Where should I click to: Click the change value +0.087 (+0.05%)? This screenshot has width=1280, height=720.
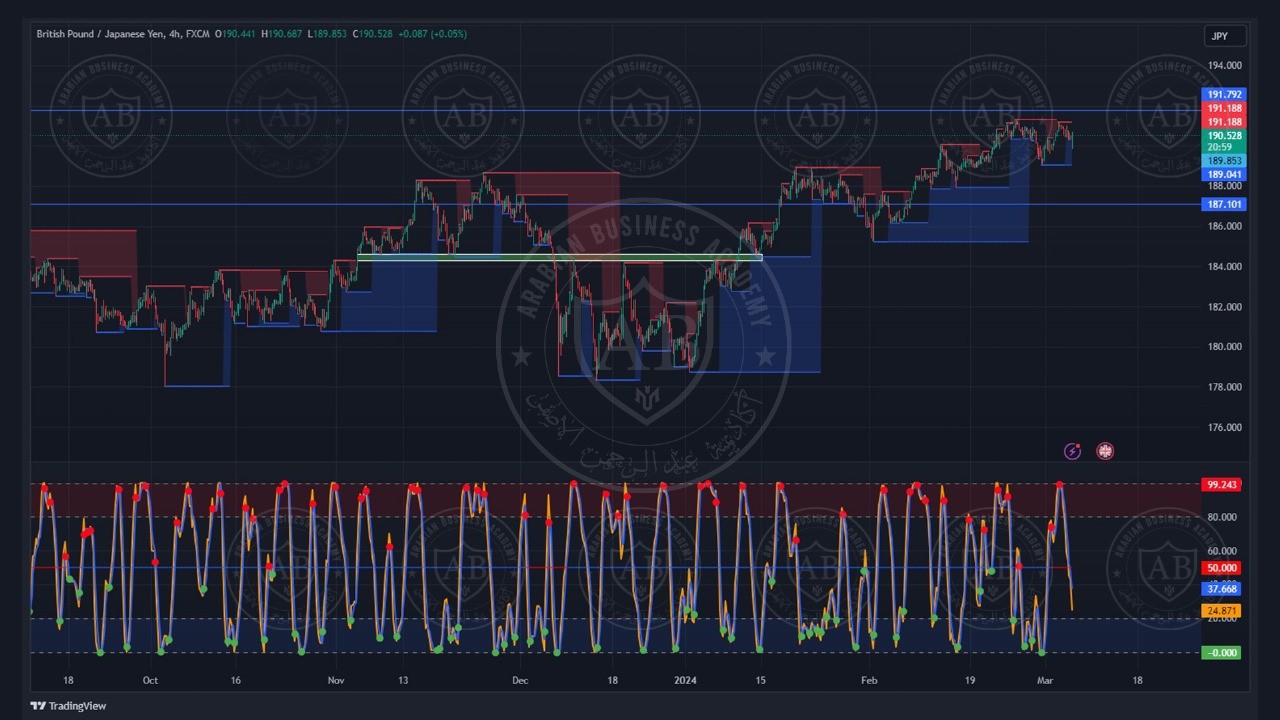coord(432,34)
